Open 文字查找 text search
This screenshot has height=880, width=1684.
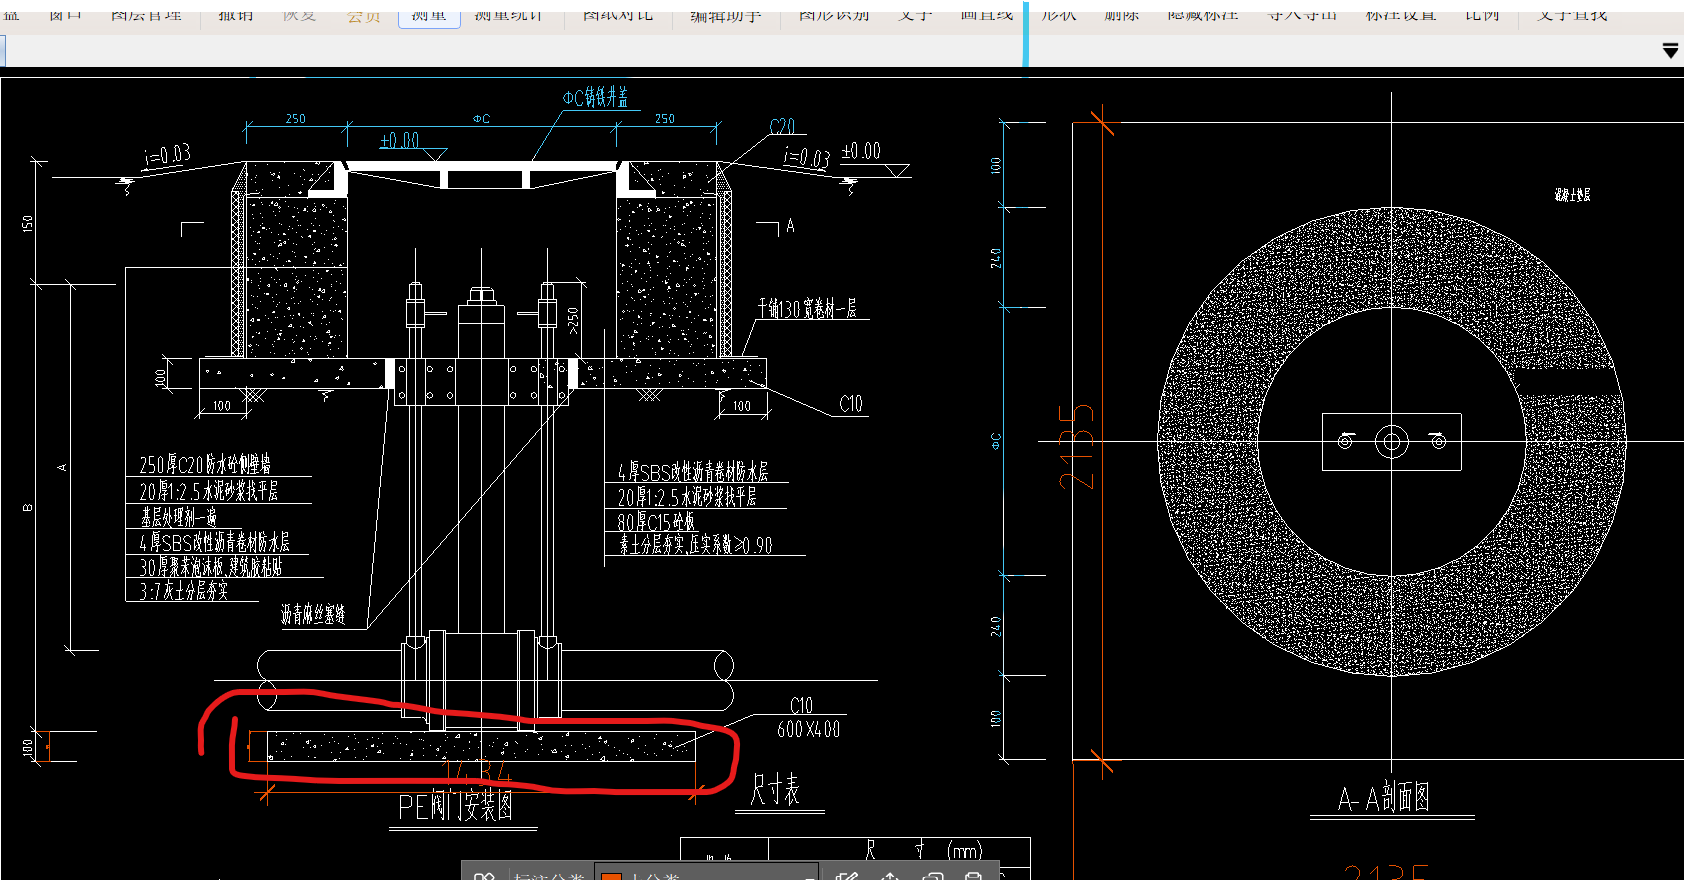click(x=1572, y=15)
